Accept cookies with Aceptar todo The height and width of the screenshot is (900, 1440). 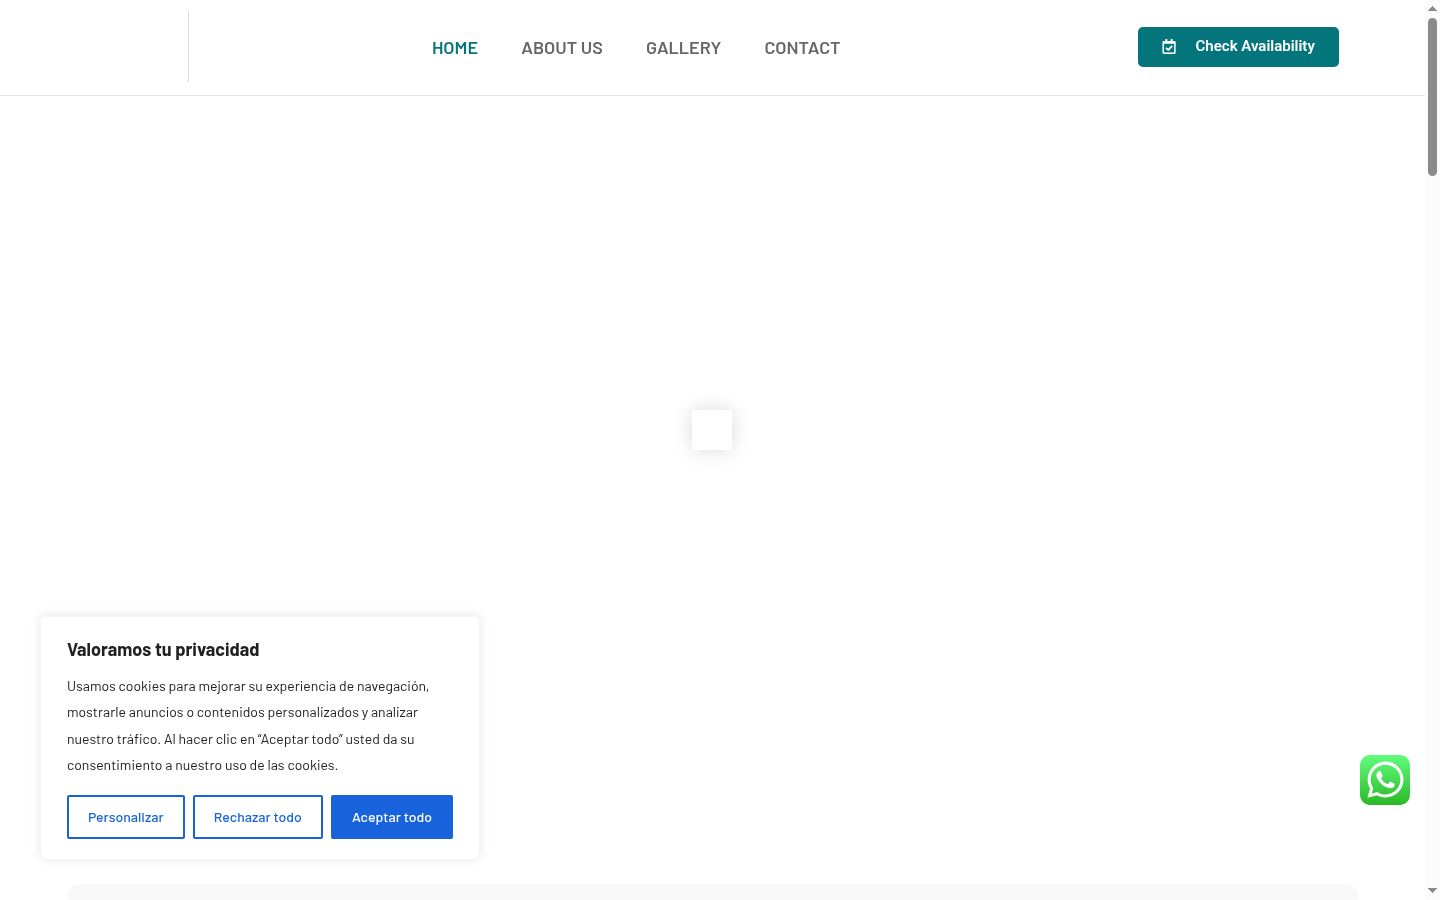pos(392,817)
